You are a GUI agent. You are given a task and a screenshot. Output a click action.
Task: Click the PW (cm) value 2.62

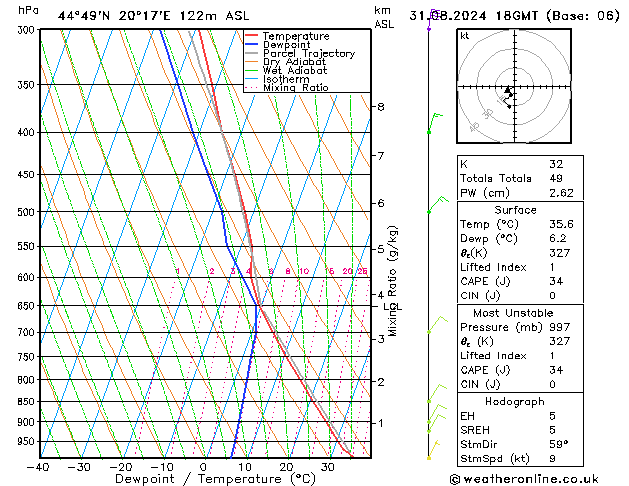(557, 192)
